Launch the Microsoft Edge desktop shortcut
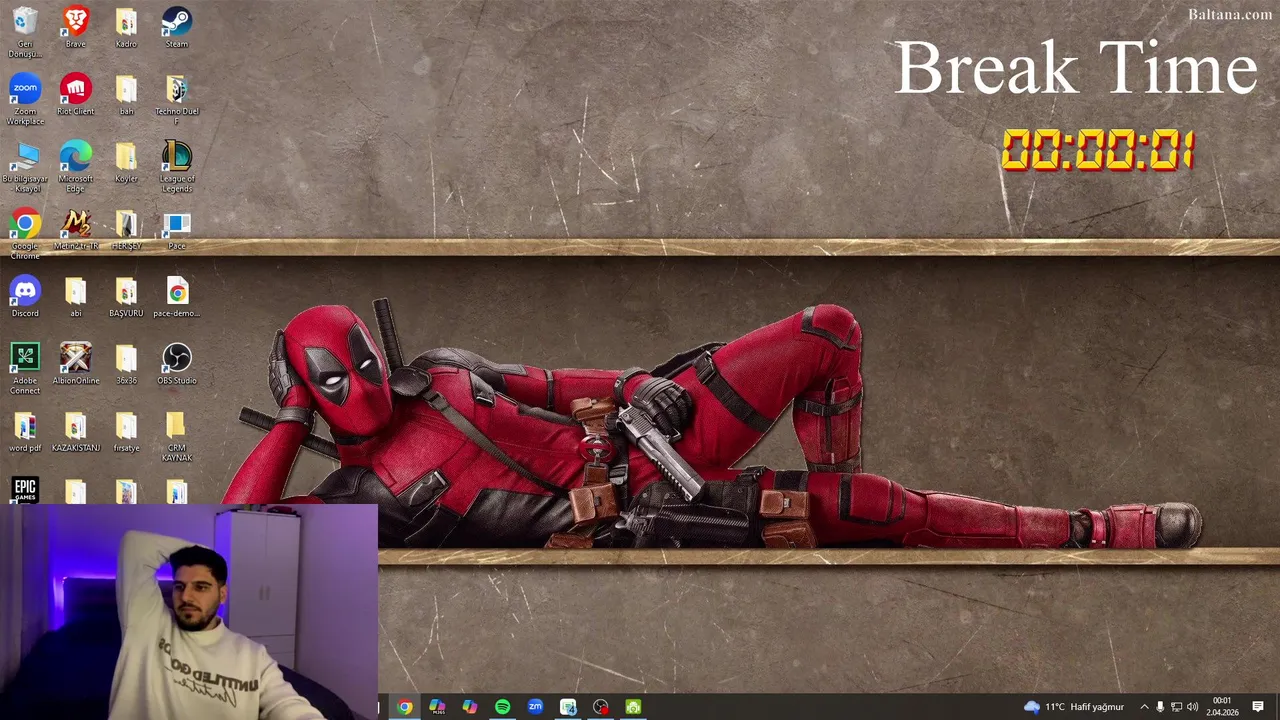Screen dimensions: 1280x720 [x=76, y=167]
